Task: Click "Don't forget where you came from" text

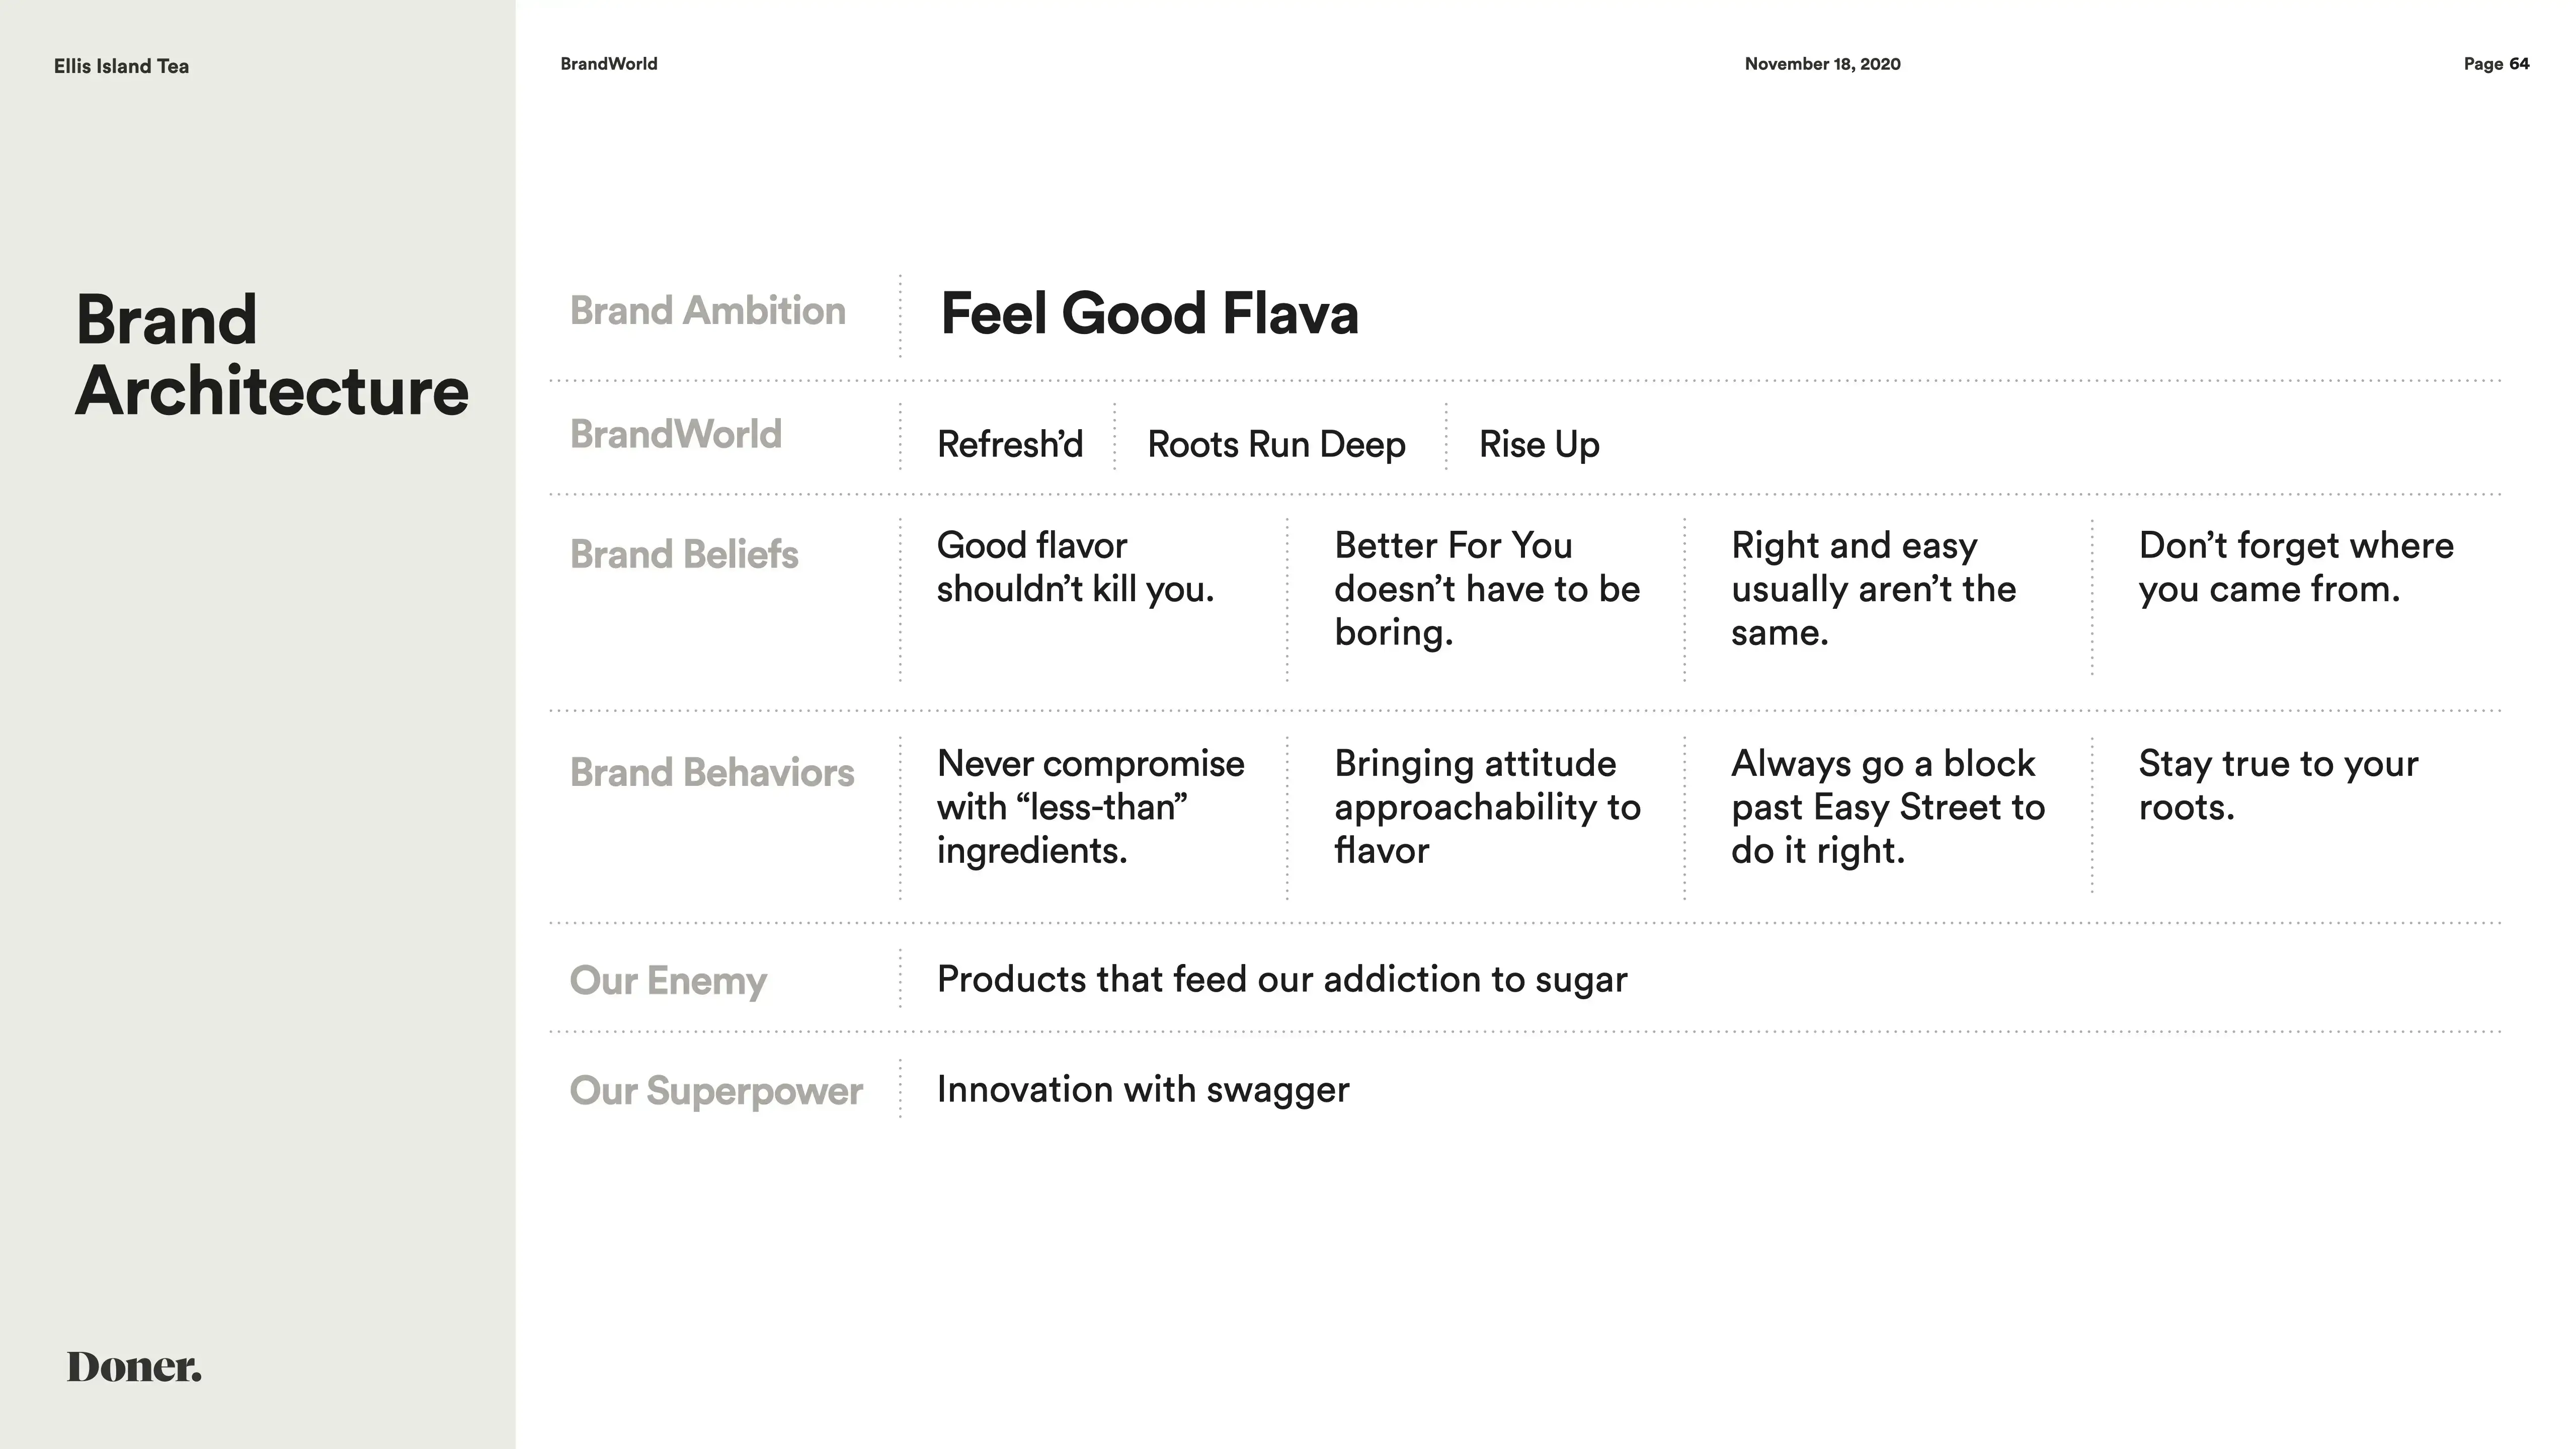Action: click(x=2295, y=567)
